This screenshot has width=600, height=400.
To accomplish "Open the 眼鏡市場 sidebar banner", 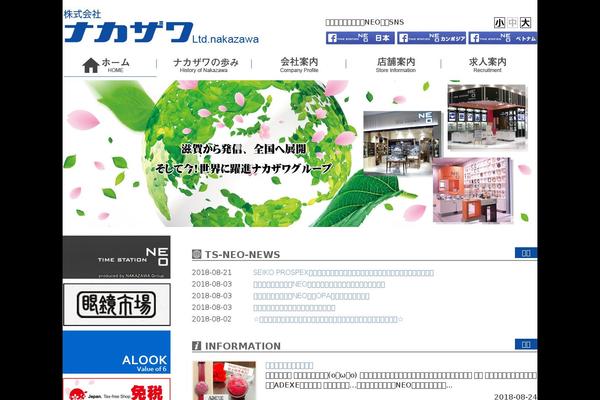I will (x=117, y=305).
